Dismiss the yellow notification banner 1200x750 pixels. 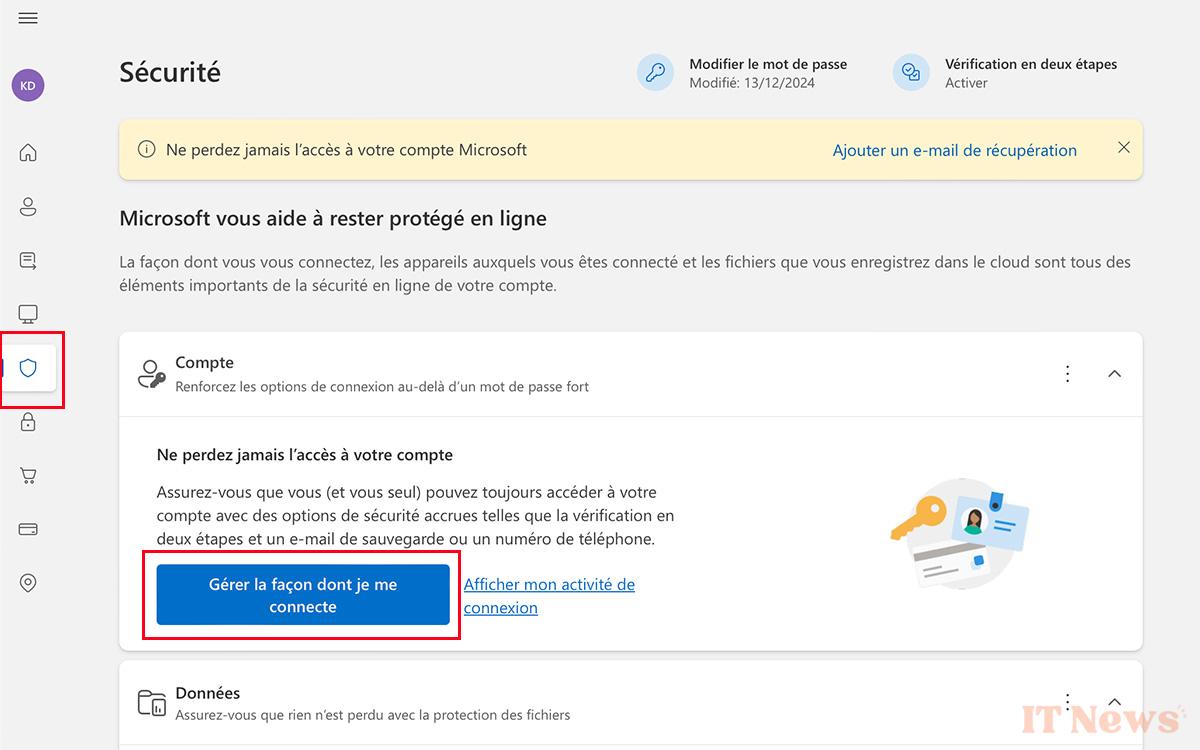[x=1124, y=148]
